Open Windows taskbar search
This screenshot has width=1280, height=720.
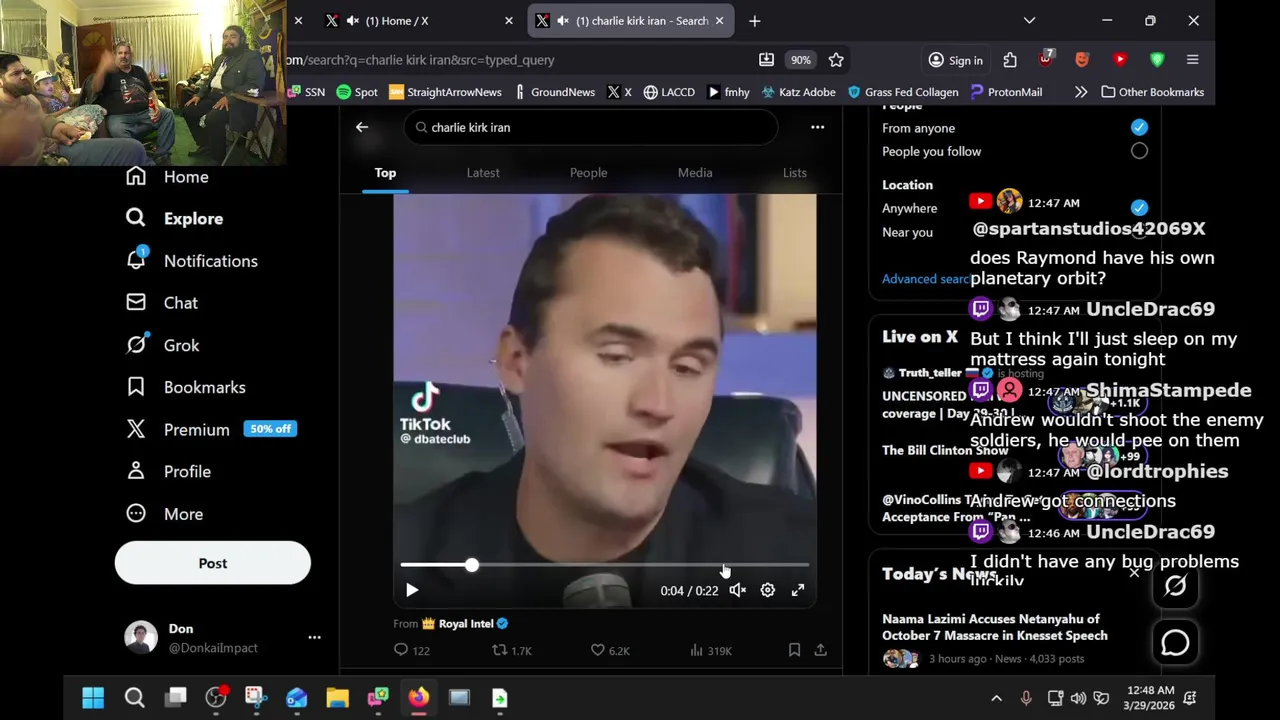tap(134, 698)
